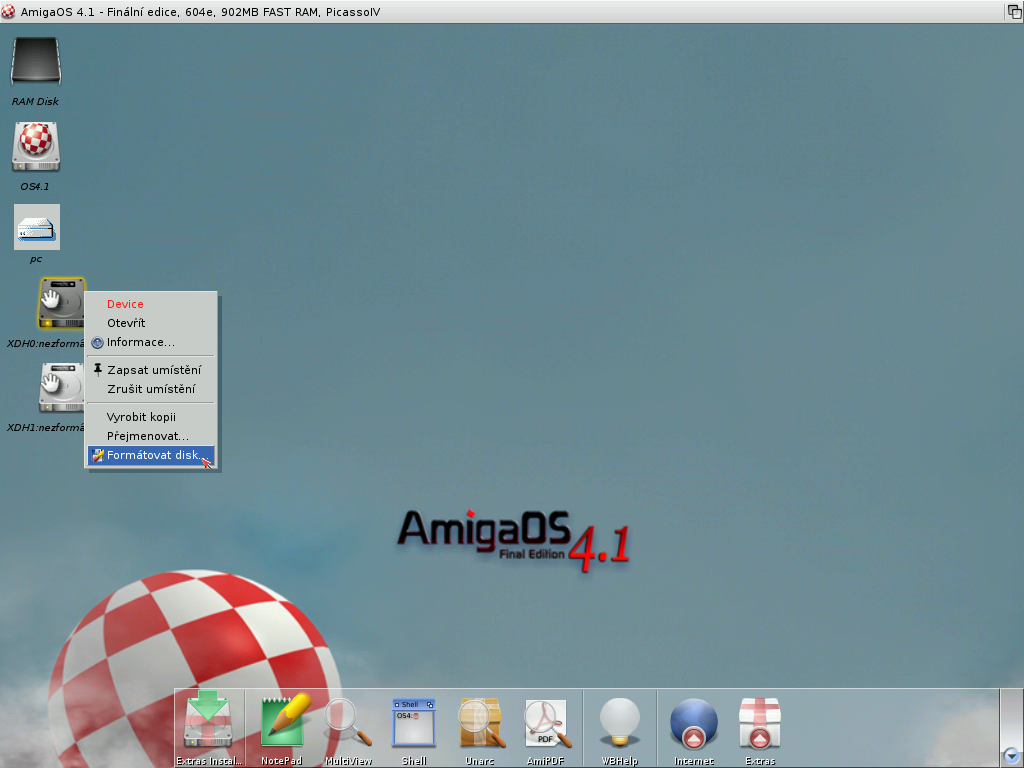Click the RAM Disk label text
The height and width of the screenshot is (768, 1024).
coord(35,101)
